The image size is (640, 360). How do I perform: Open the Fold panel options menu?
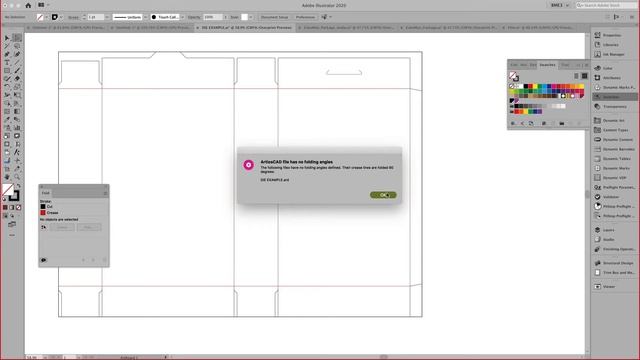105,193
